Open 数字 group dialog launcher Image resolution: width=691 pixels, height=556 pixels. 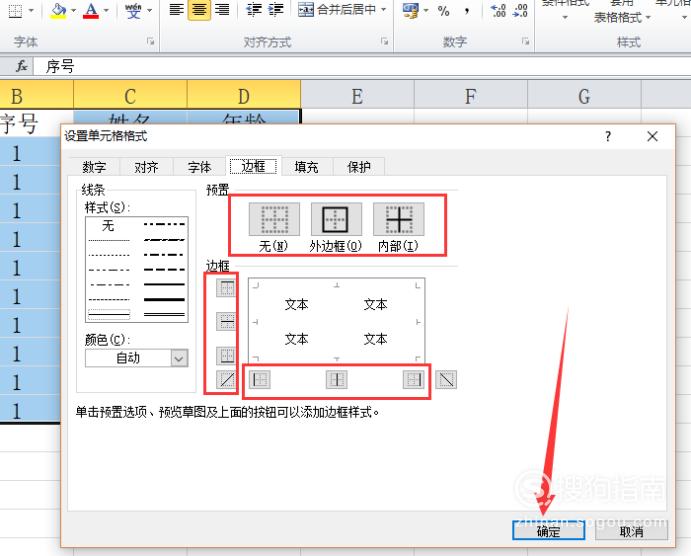[x=525, y=41]
